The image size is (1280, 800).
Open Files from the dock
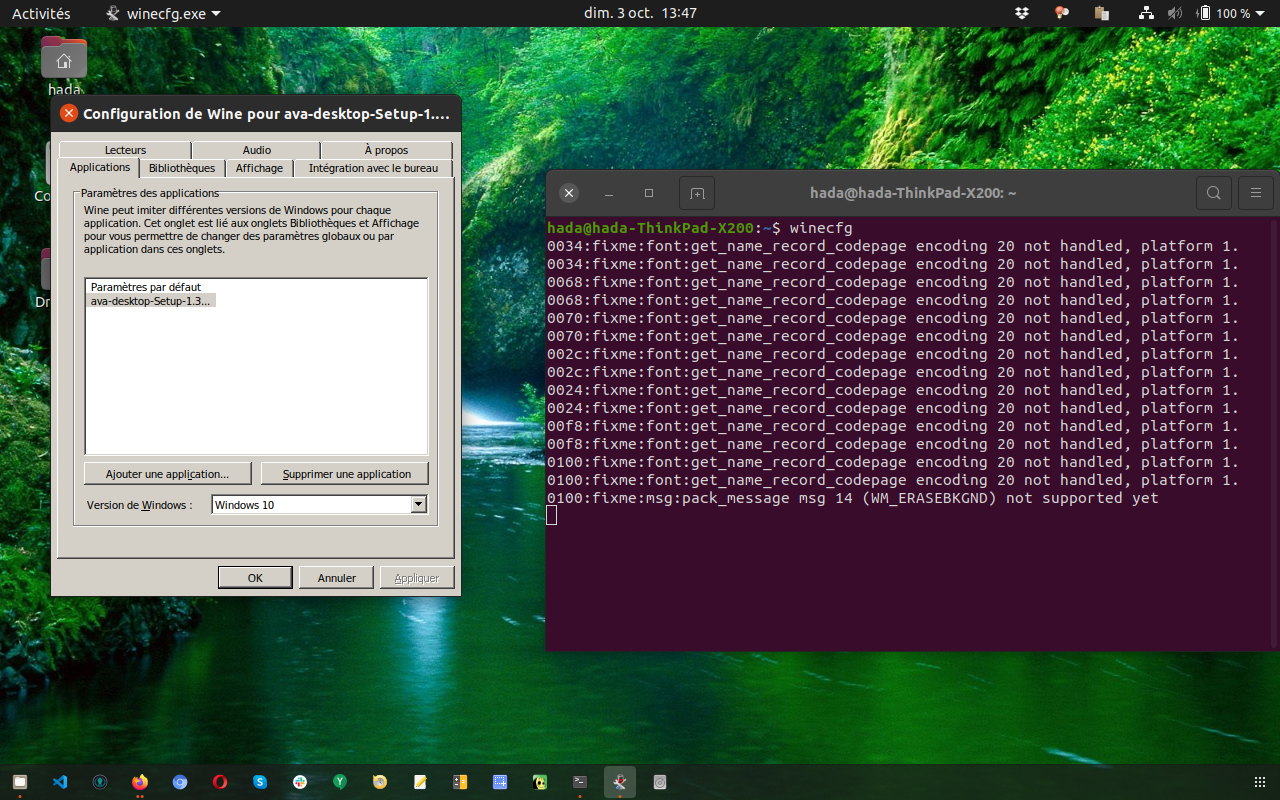coord(20,782)
